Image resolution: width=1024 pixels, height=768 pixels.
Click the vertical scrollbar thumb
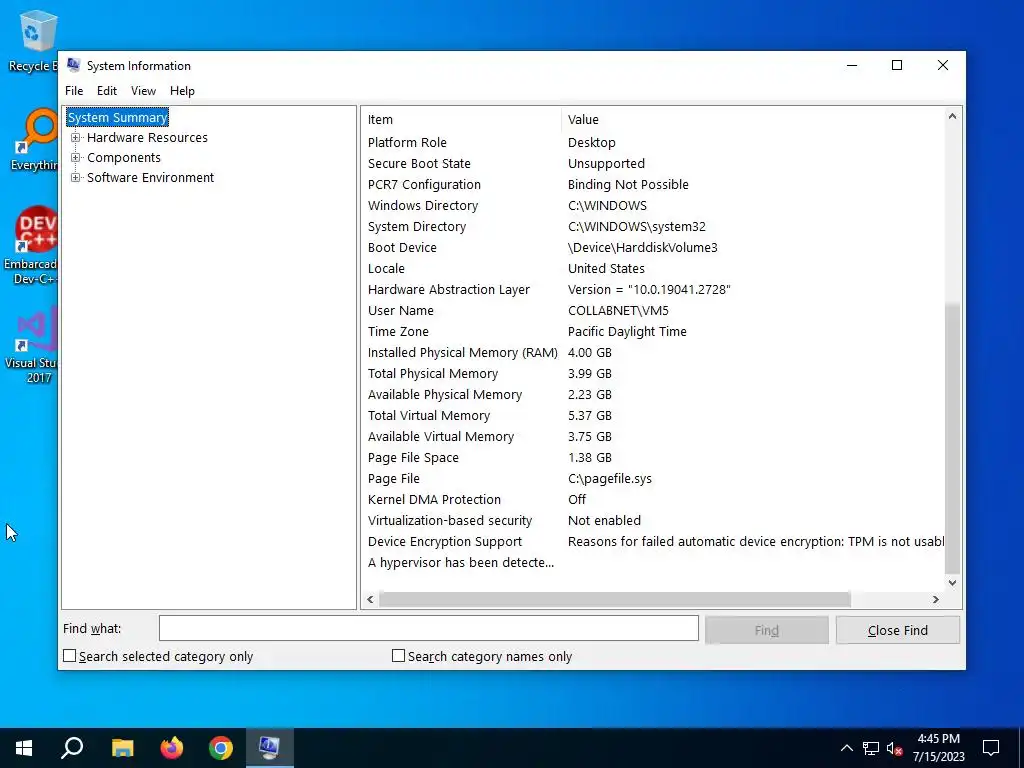(952, 438)
